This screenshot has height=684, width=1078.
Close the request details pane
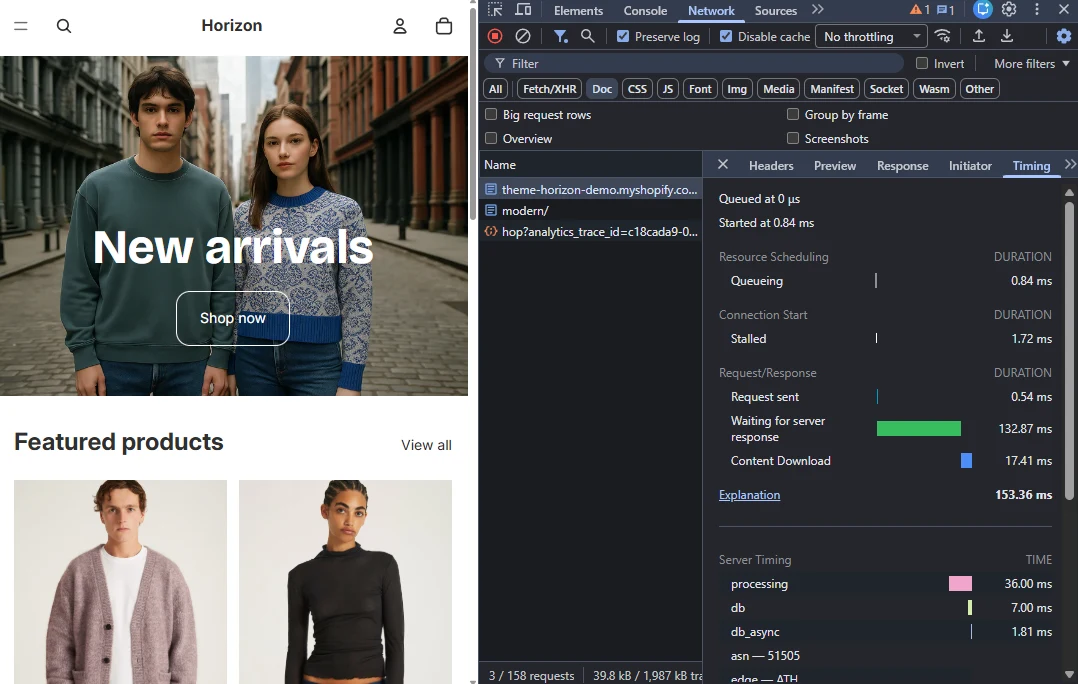point(723,164)
